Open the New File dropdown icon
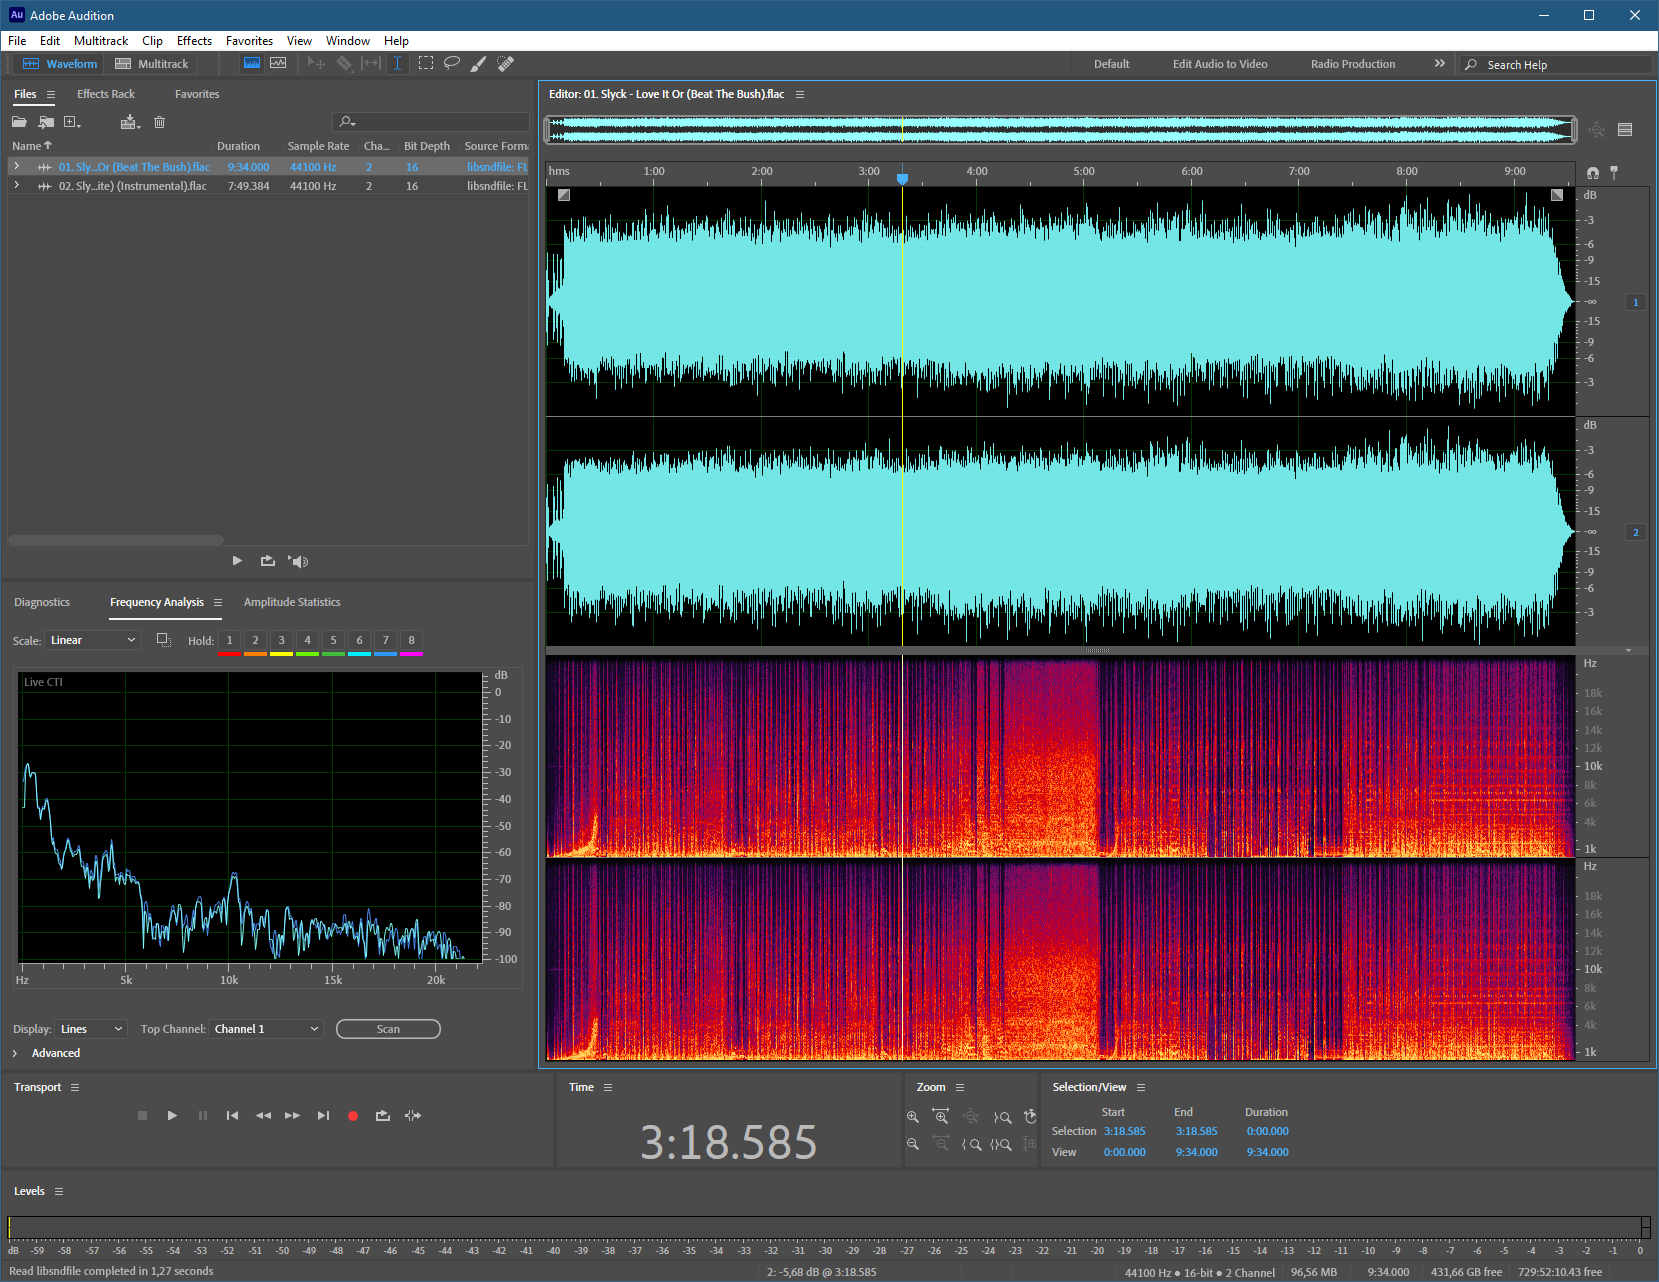The image size is (1659, 1282). (72, 122)
